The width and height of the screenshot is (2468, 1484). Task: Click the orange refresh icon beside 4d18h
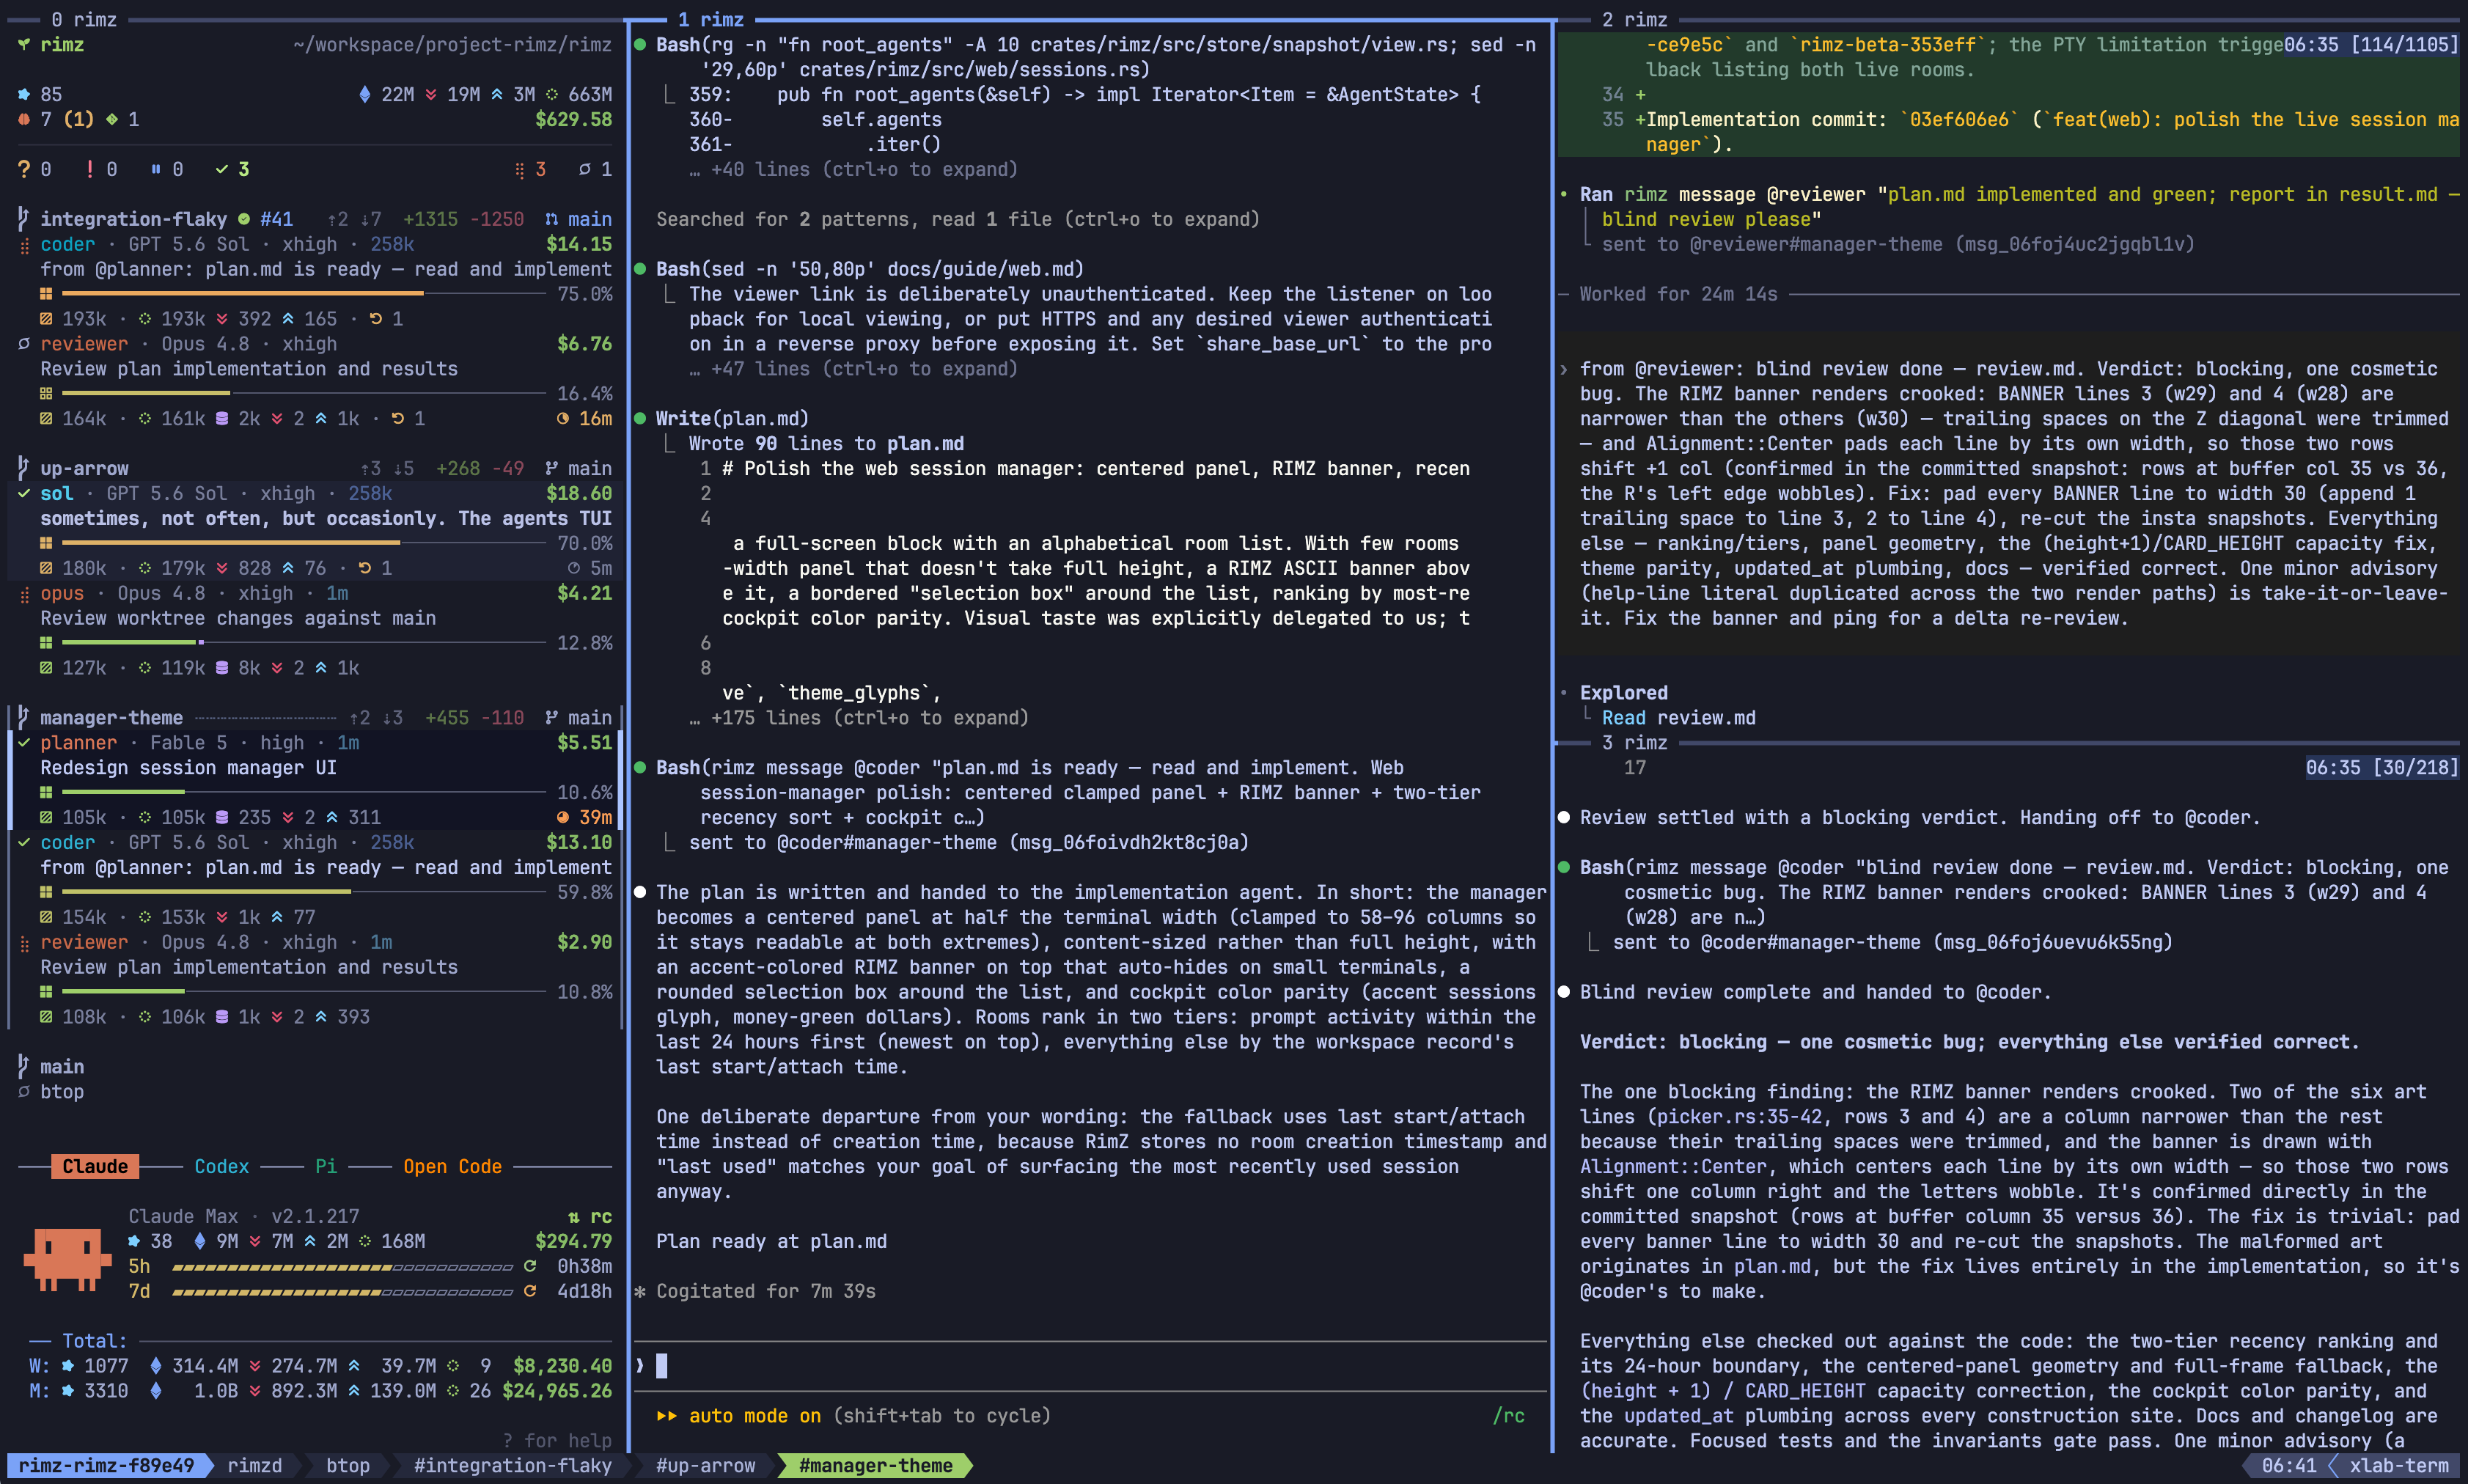point(530,1291)
